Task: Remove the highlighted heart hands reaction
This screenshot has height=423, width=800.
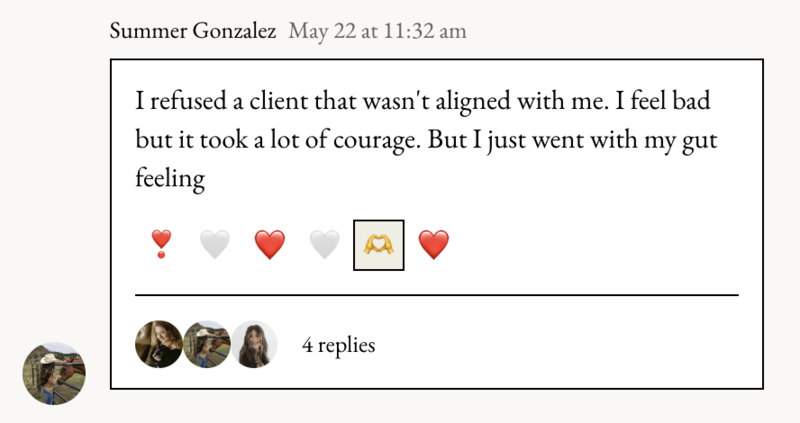Action: pyautogui.click(x=379, y=245)
